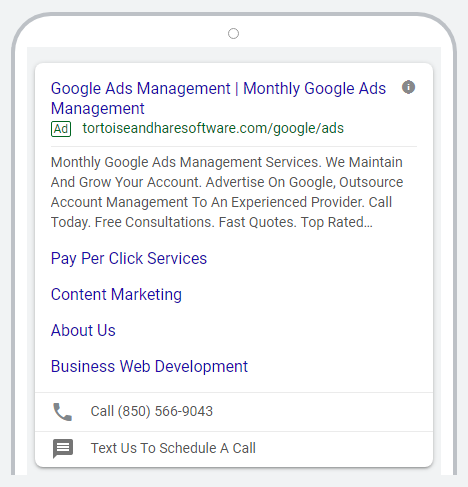Image resolution: width=468 pixels, height=487 pixels.
Task: Open the Google Ads Management headline link
Action: click(218, 98)
